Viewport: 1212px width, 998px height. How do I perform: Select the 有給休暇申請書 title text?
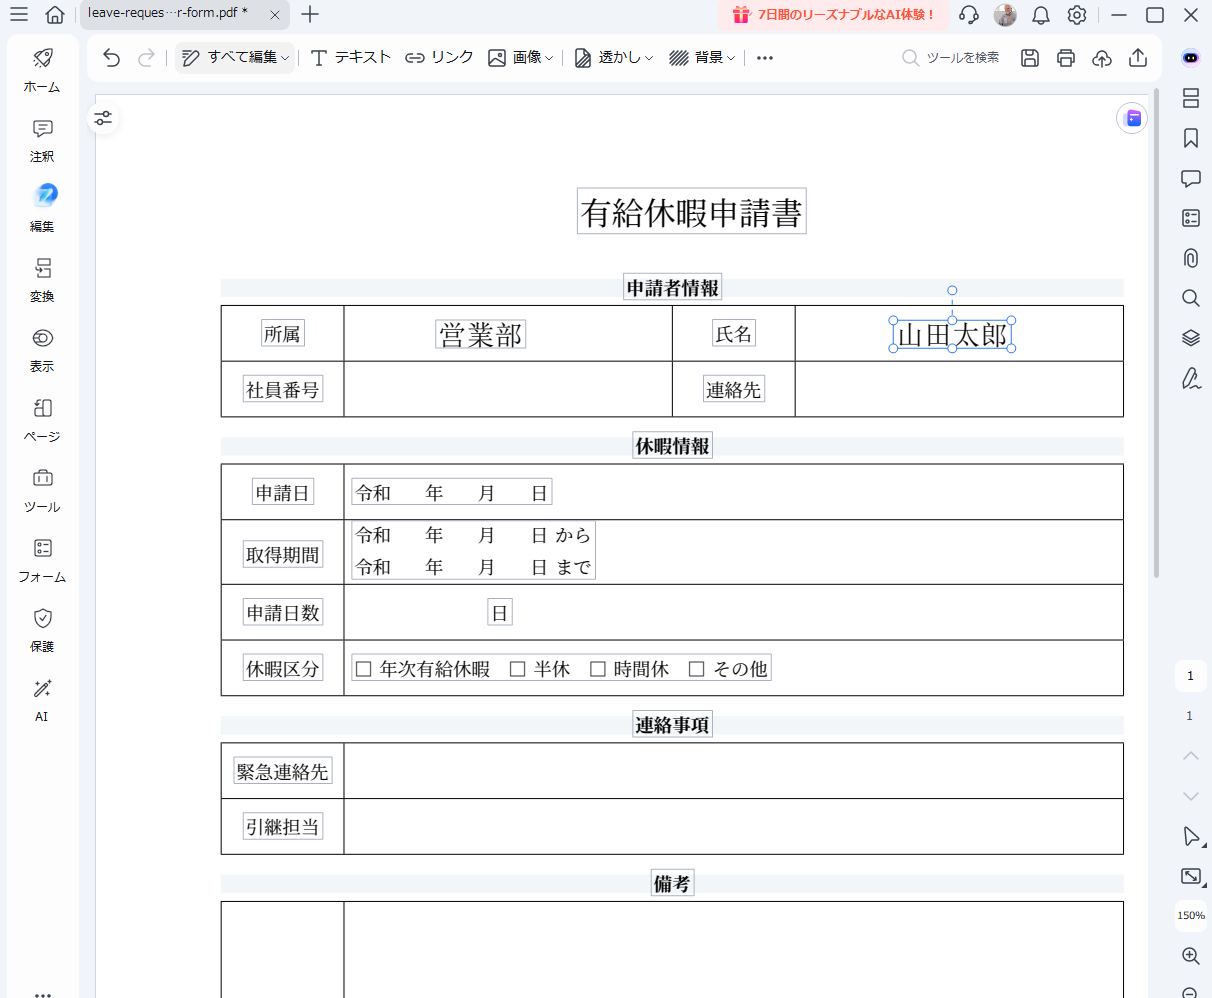[692, 212]
